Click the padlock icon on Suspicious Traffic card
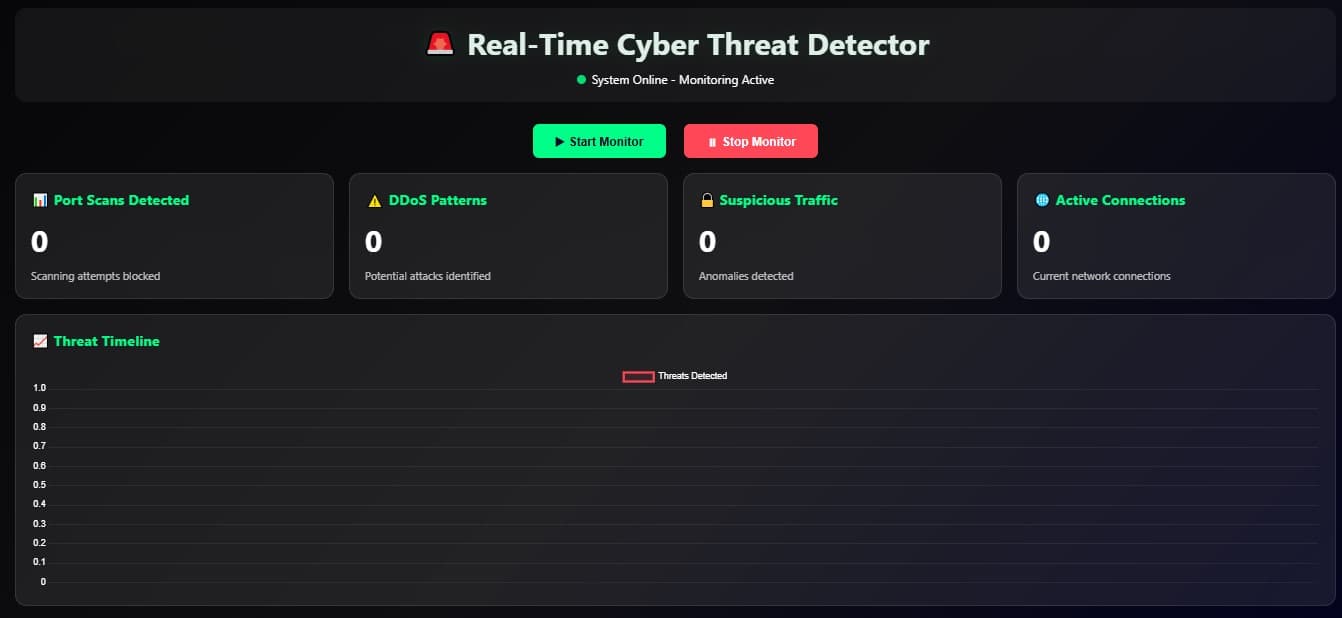The image size is (1342, 618). (708, 200)
